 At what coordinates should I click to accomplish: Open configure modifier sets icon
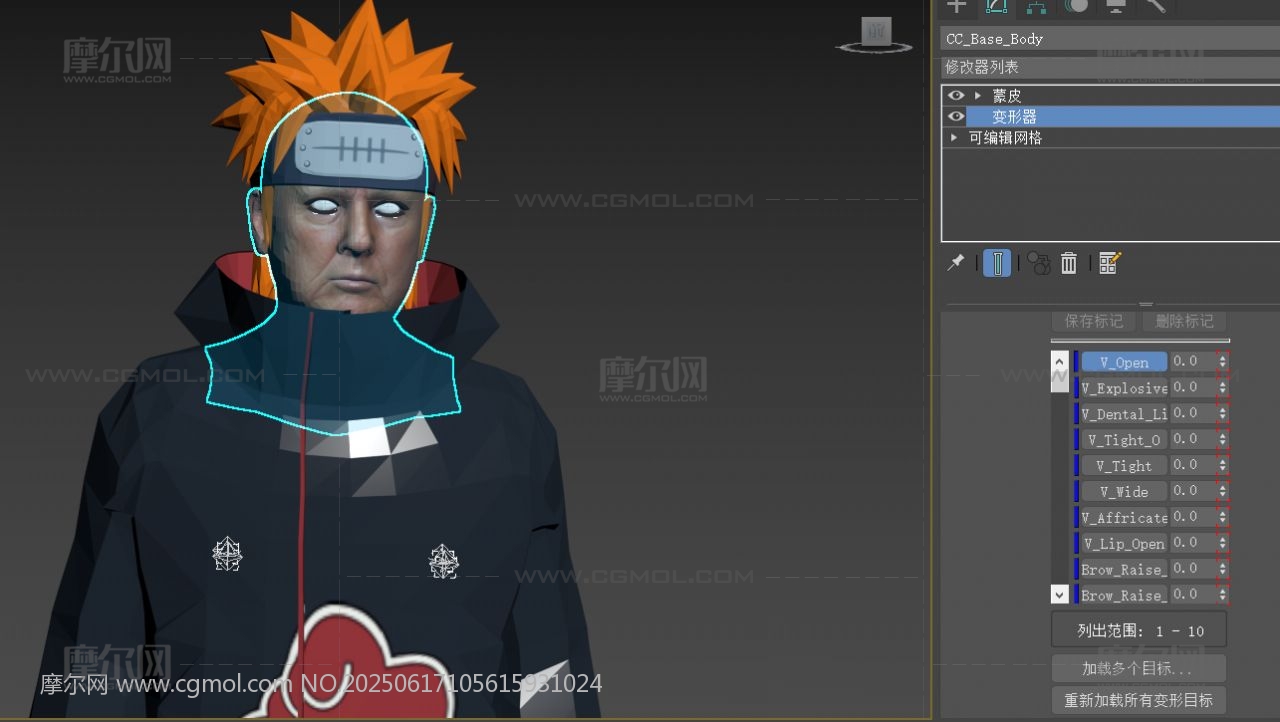pyautogui.click(x=1109, y=263)
